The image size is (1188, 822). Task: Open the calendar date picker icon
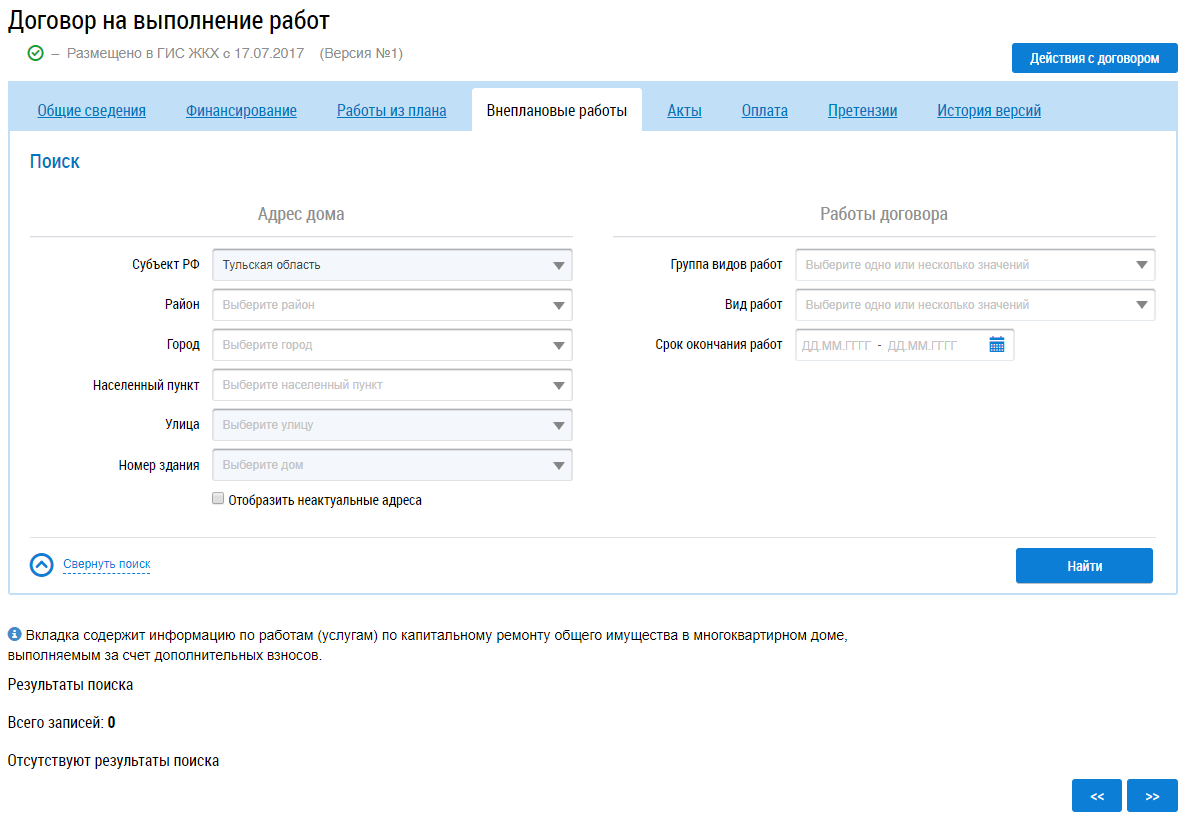996,345
